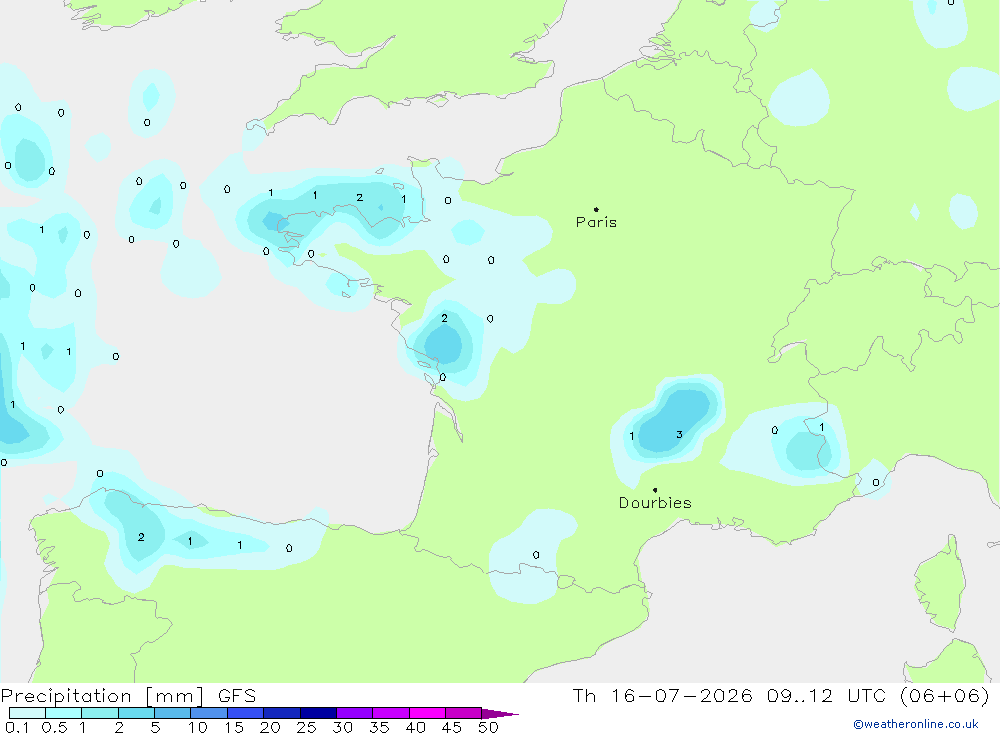Click the Paris city label

596,222
